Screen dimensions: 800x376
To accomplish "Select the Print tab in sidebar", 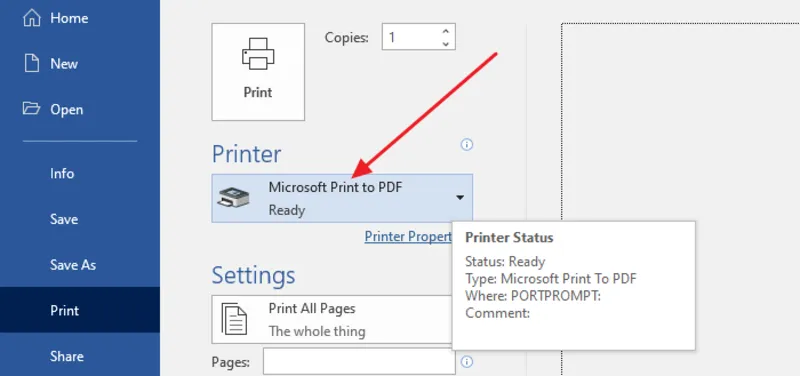I will click(x=80, y=310).
